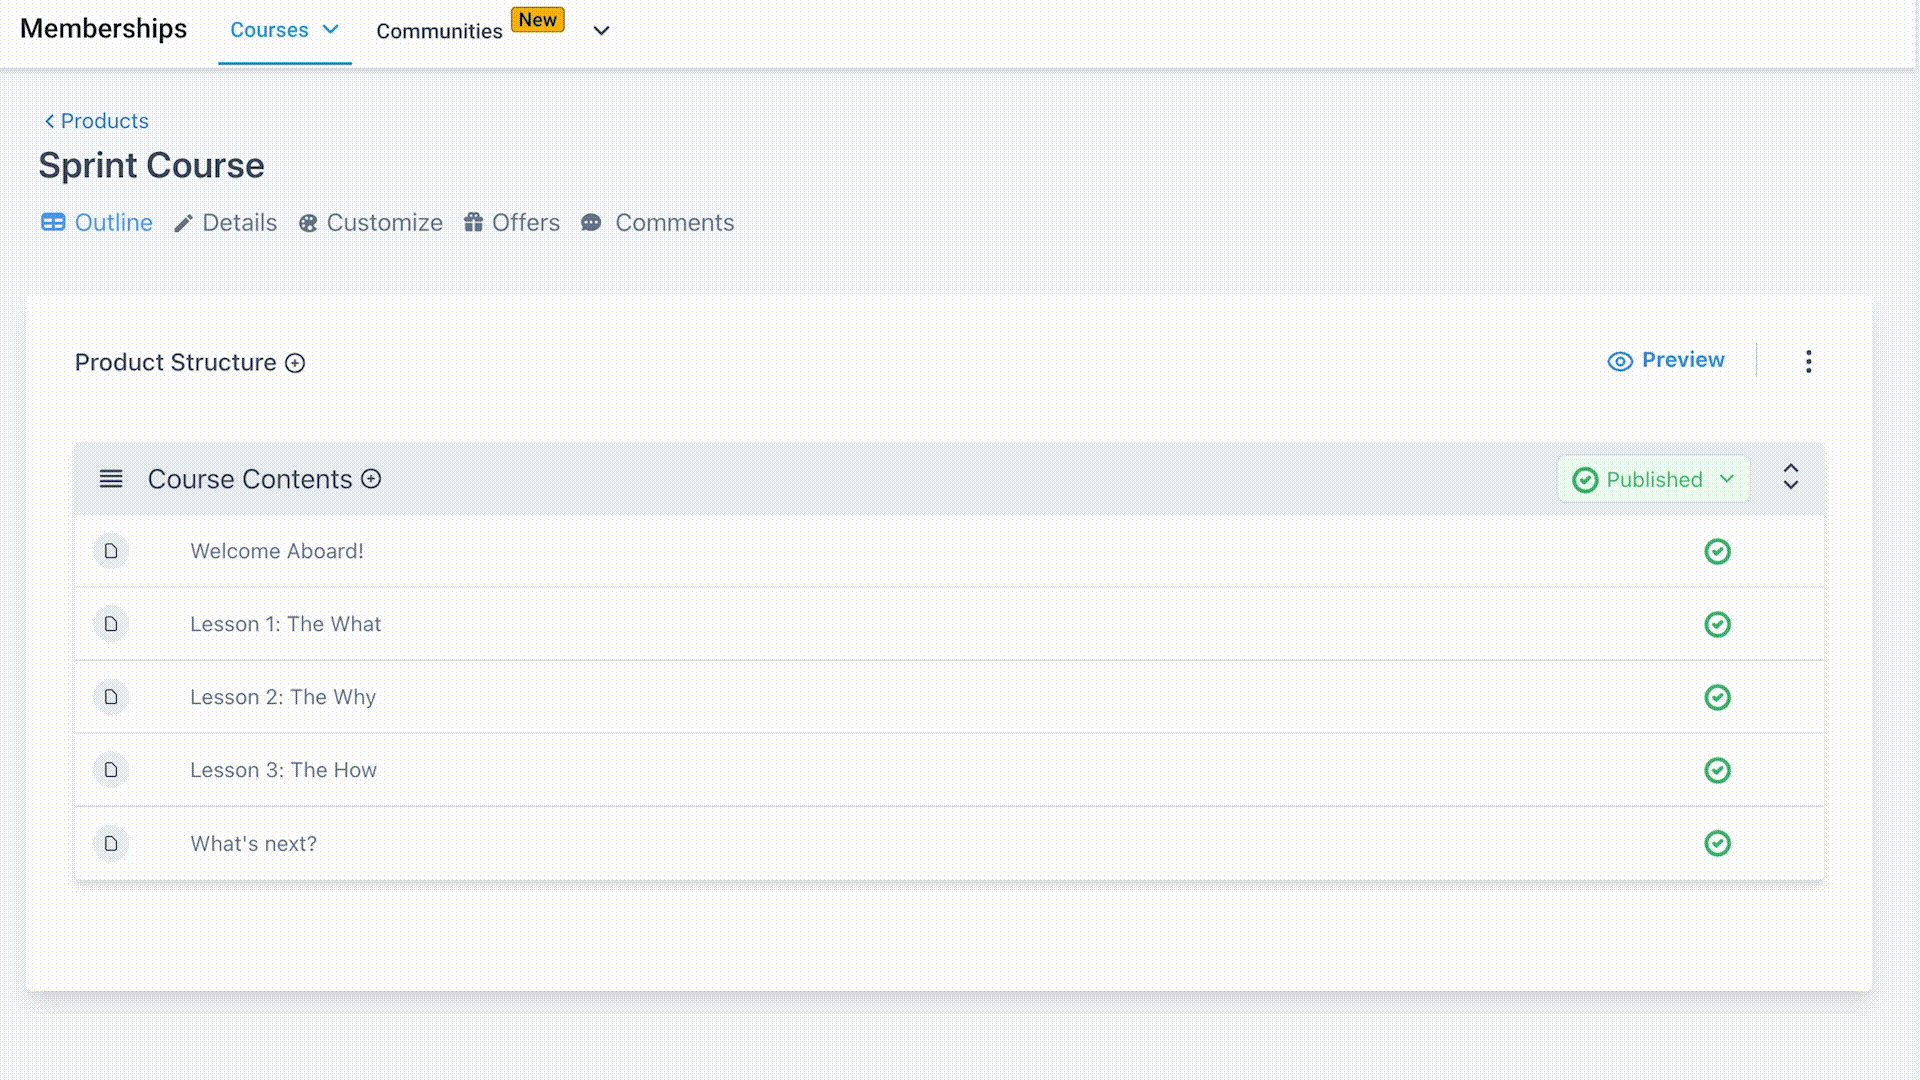Viewport: 1920px width, 1080px height.
Task: Click the plus icon next to Product Structure
Action: tap(295, 363)
